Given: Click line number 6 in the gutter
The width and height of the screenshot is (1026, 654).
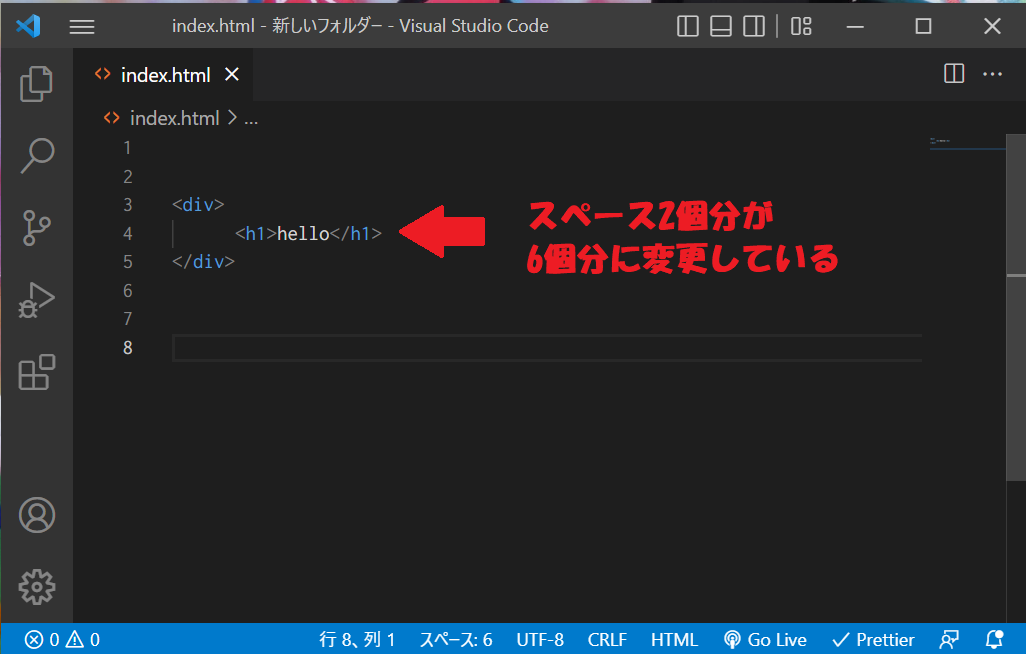Looking at the screenshot, I should point(128,291).
